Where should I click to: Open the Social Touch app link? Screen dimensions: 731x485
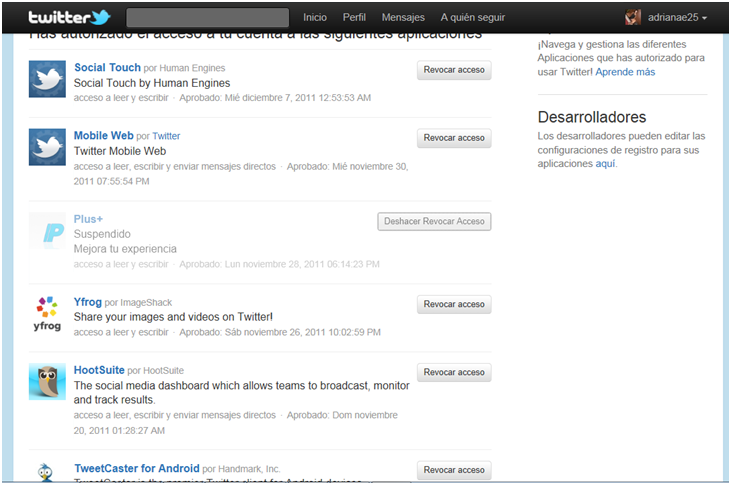click(107, 68)
